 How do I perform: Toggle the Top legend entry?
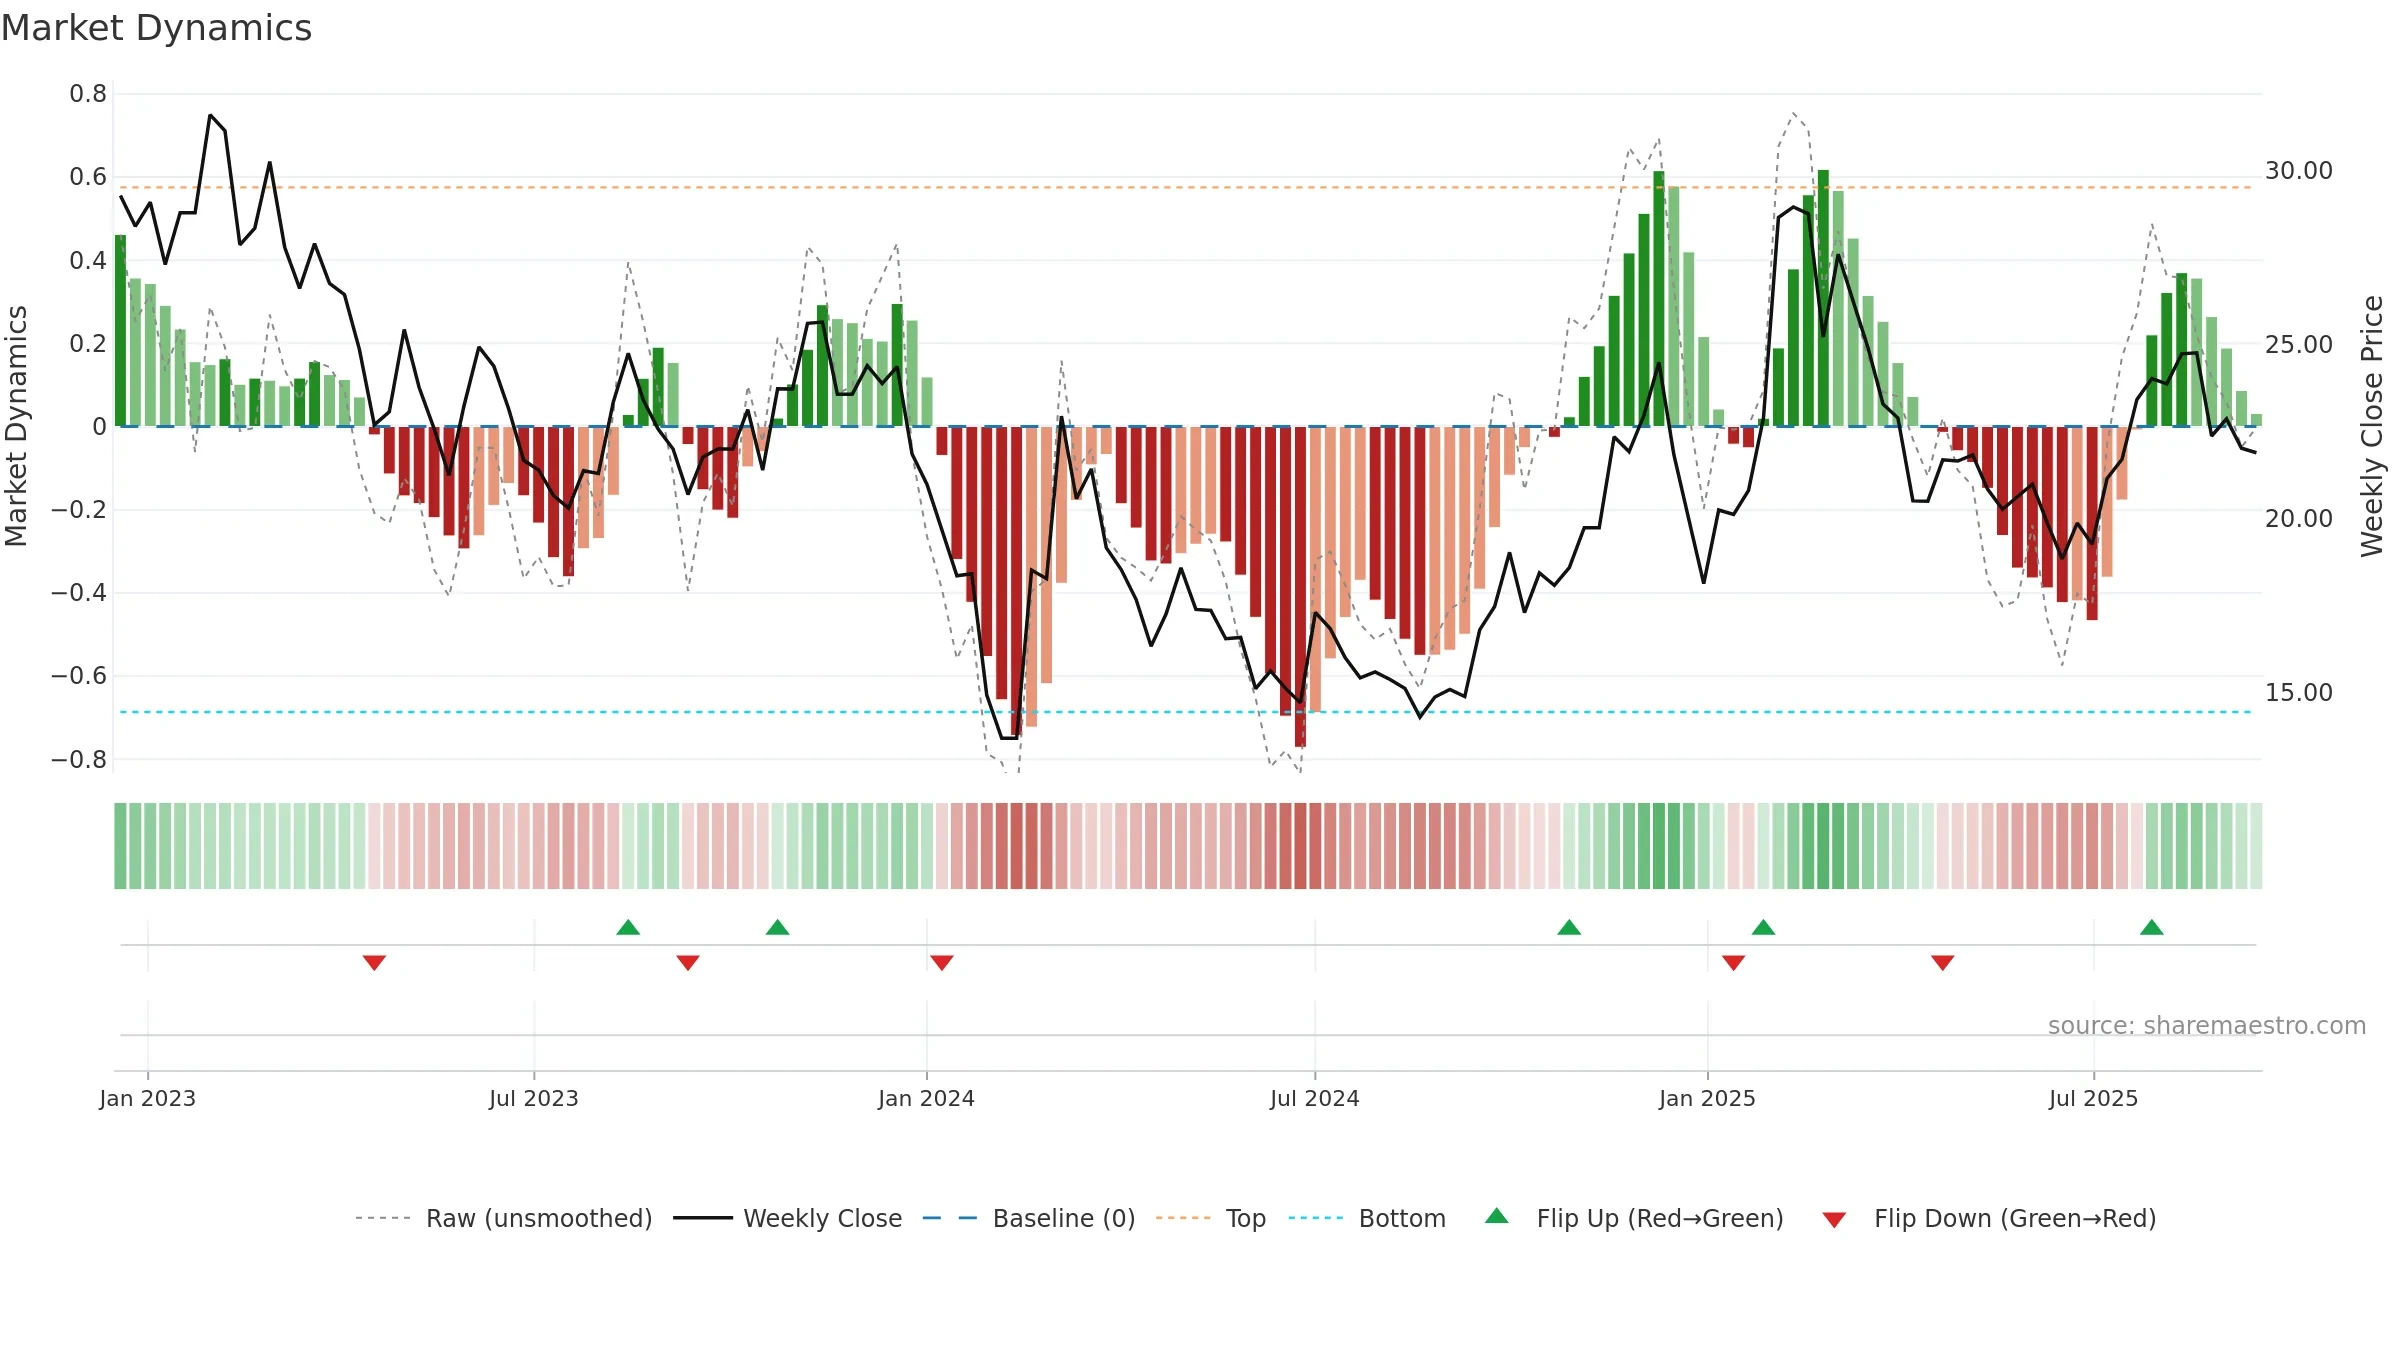(1211, 1218)
